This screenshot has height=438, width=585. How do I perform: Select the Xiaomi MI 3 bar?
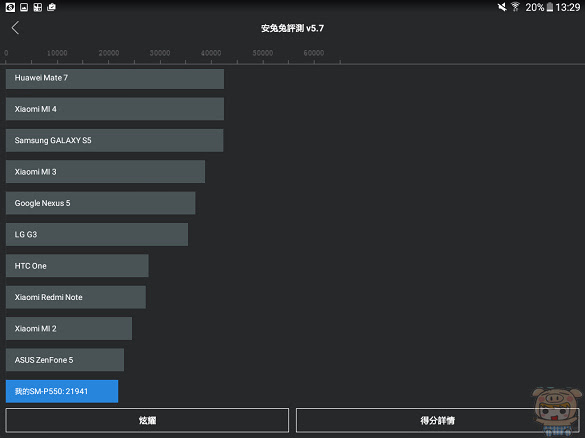tap(105, 172)
